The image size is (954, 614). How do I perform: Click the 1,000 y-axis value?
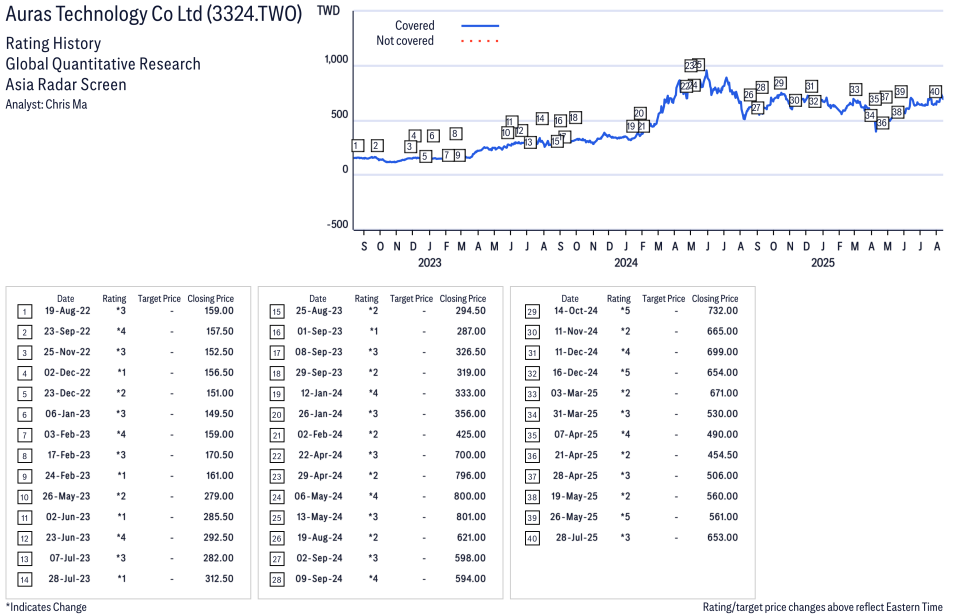coord(336,59)
